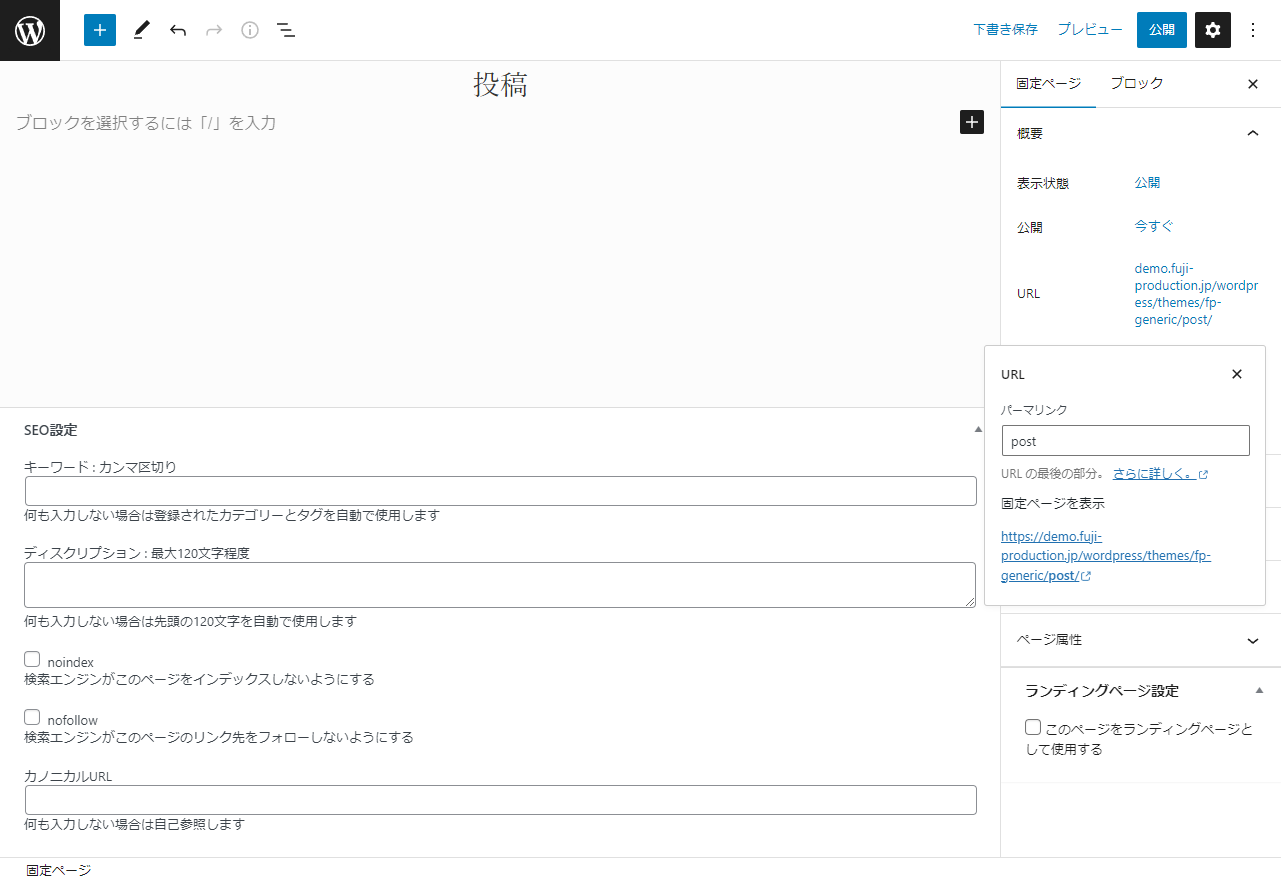Select 固定ページ in the bottom breadcrumb
The width and height of the screenshot is (1281, 882).
point(59,870)
